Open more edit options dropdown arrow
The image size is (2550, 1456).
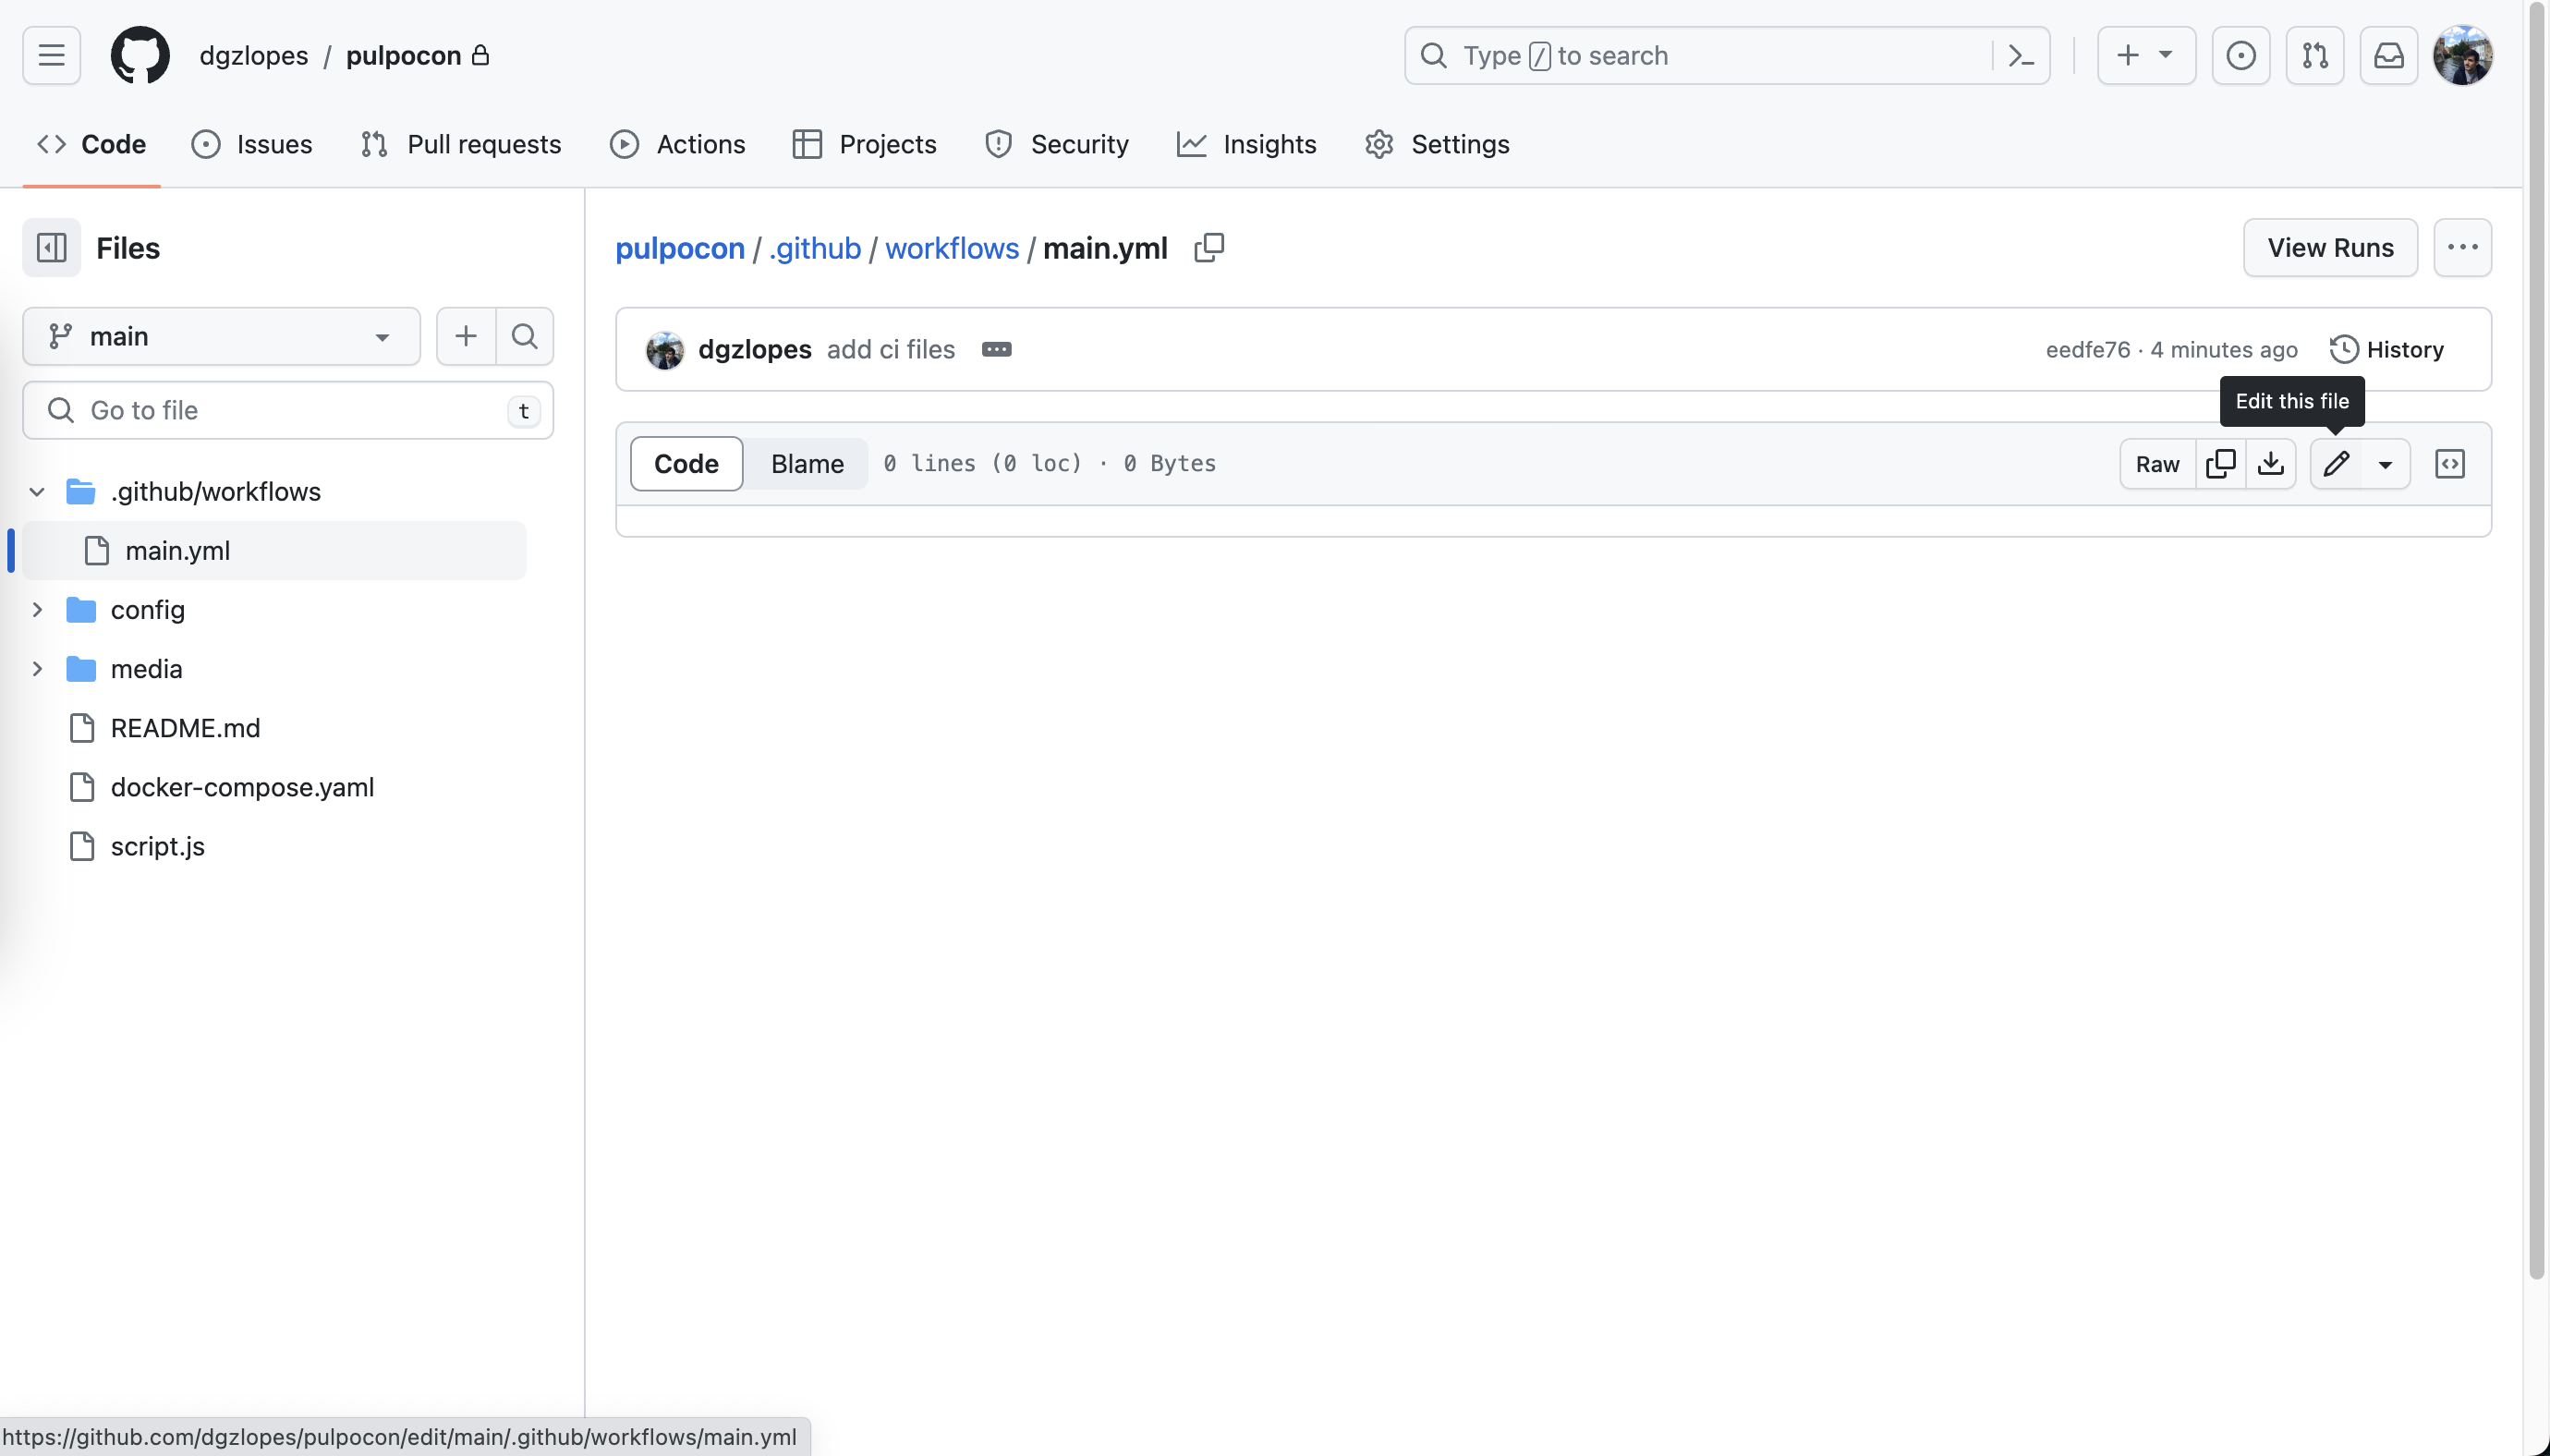(2385, 464)
